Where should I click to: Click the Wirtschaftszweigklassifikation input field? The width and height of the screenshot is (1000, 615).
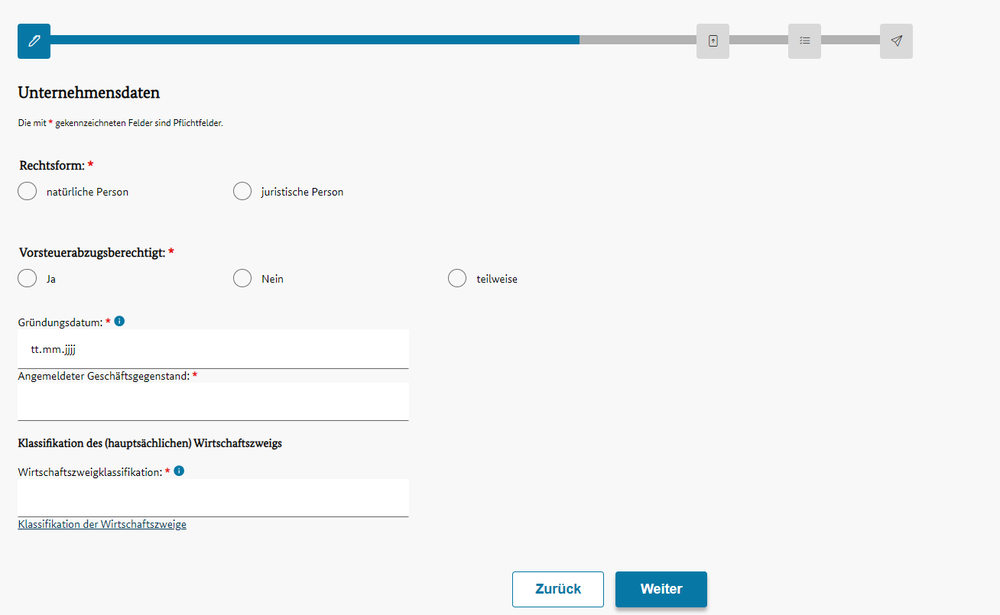[x=213, y=498]
